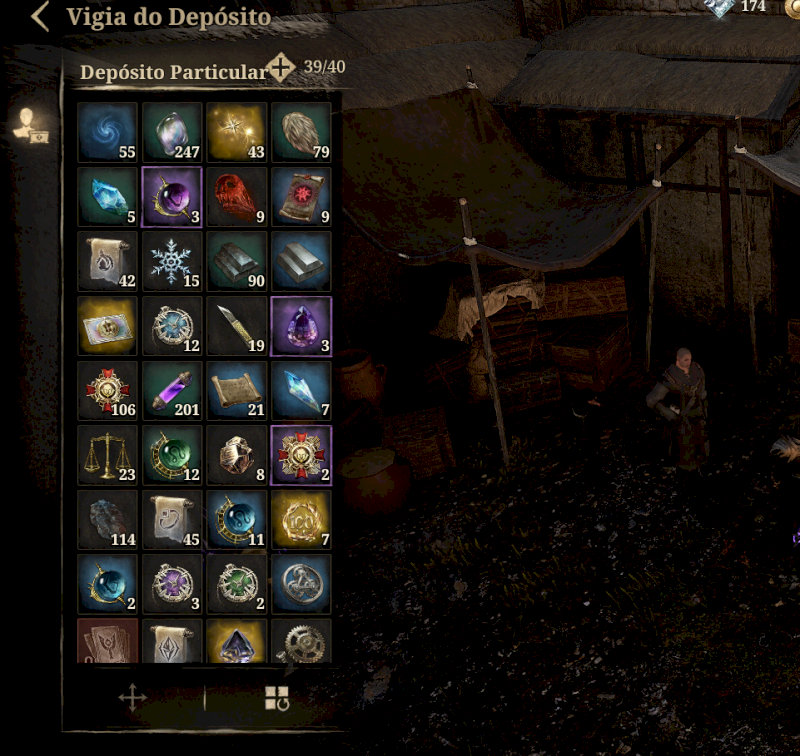The height and width of the screenshot is (756, 800).
Task: Select the blue swirl item with 55
Action: (108, 132)
